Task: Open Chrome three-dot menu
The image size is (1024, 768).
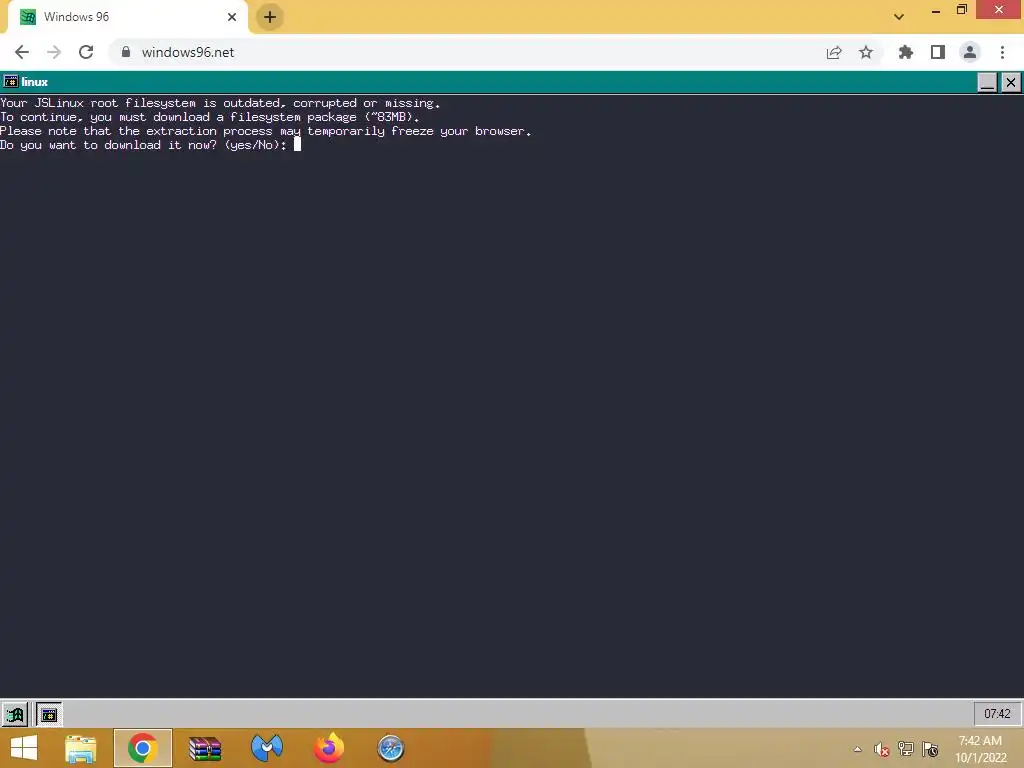Action: click(x=1002, y=52)
